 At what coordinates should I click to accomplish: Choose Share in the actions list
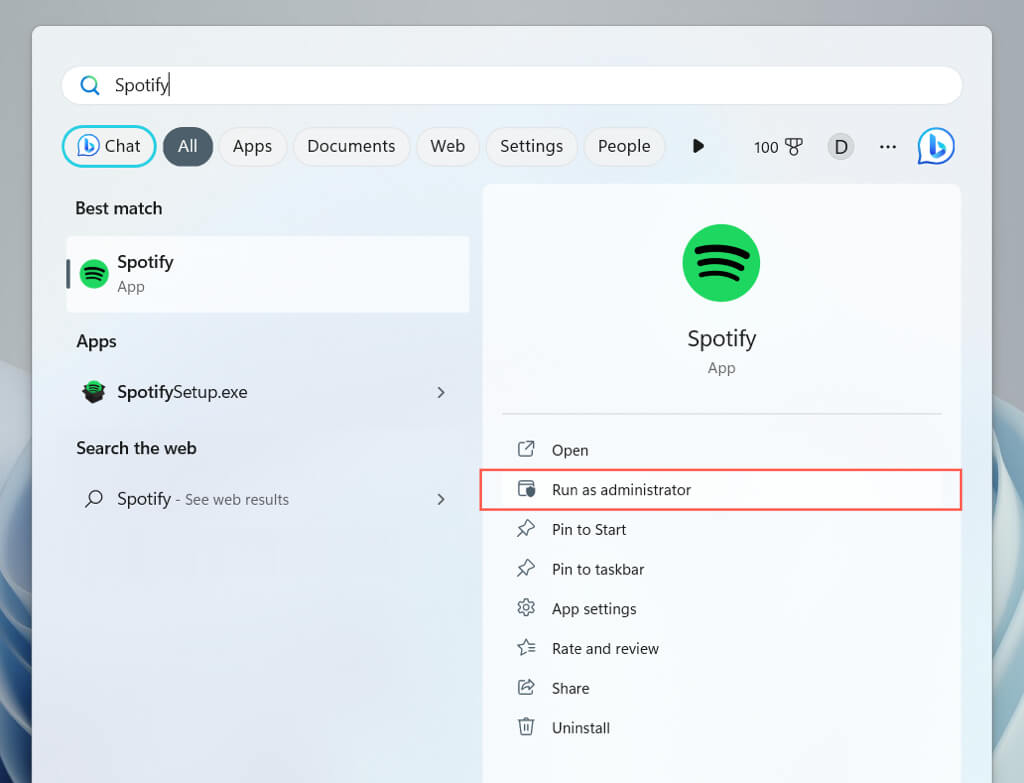[x=721, y=688]
